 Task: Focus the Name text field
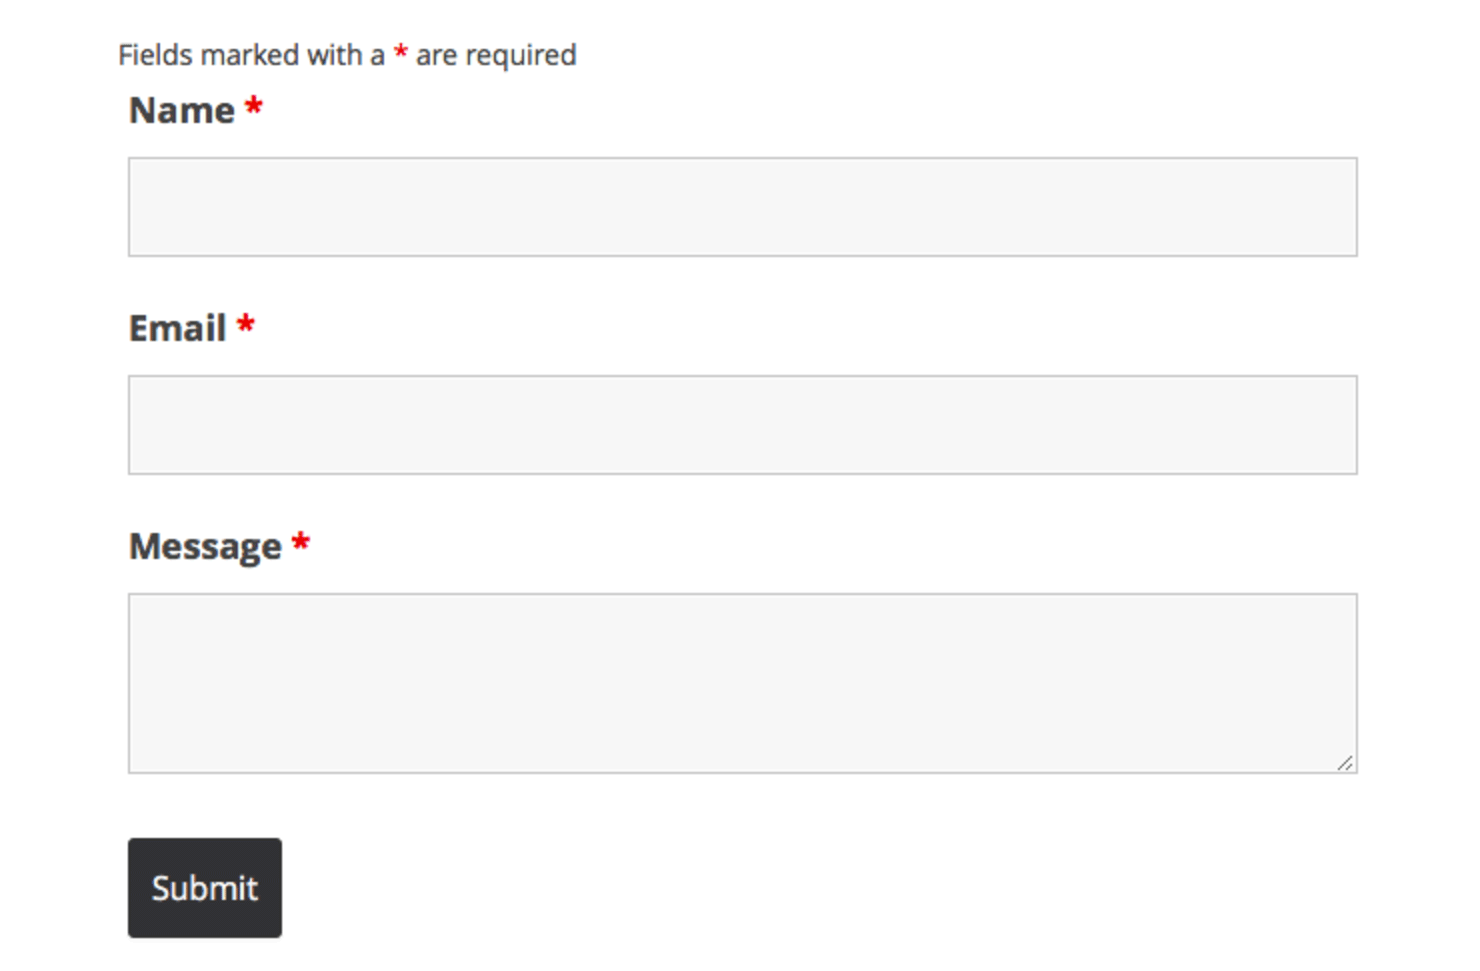[x=742, y=207]
